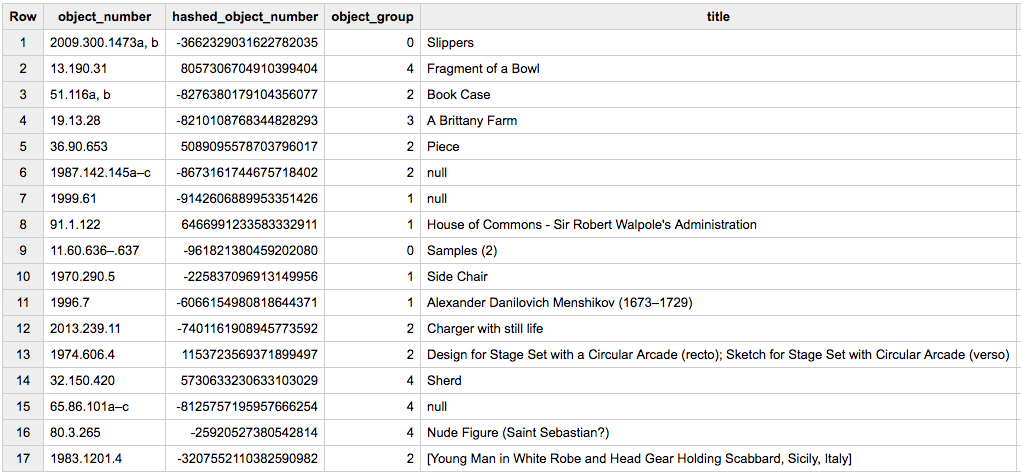The width and height of the screenshot is (1021, 476).
Task: Click the object_group column header
Action: (372, 17)
